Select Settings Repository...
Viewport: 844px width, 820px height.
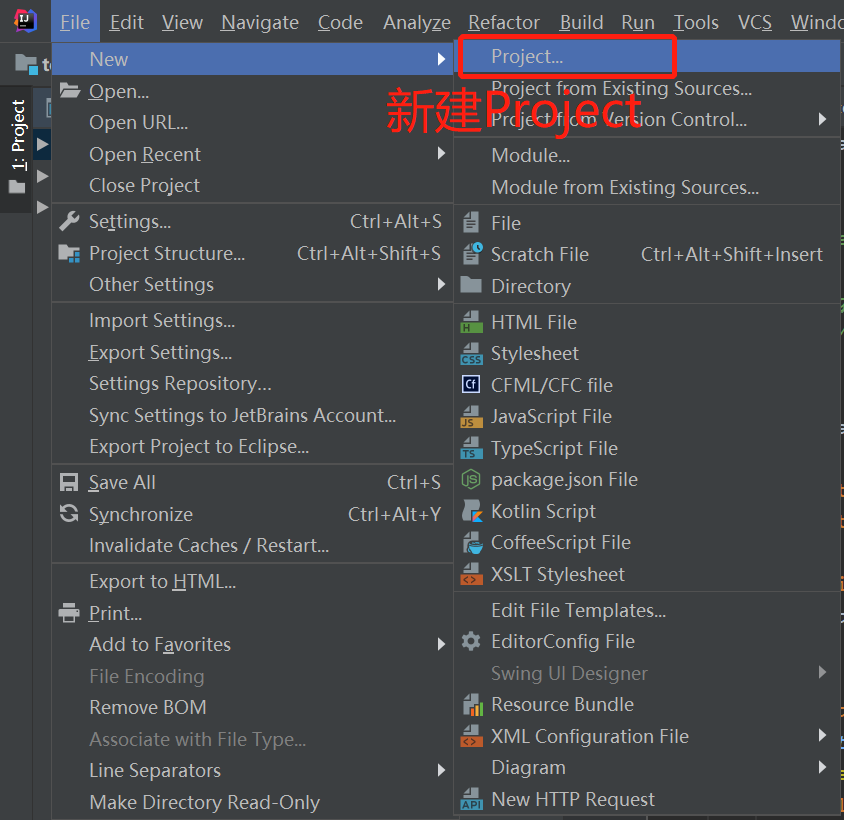point(252,383)
